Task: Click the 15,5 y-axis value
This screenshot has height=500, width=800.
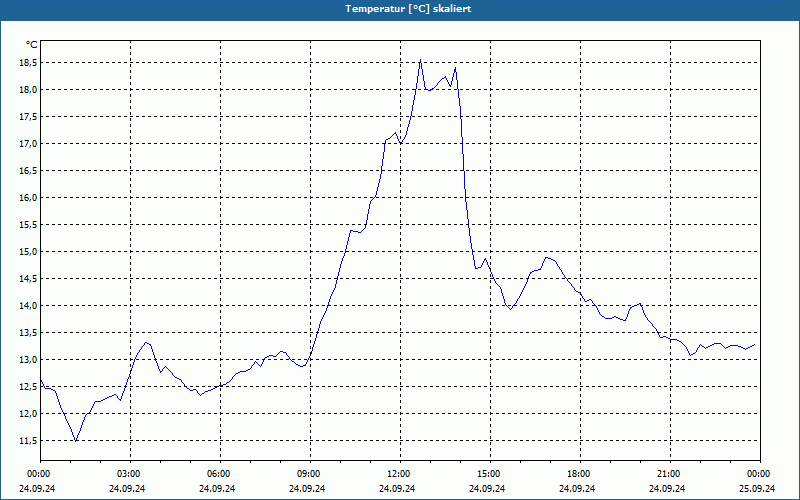Action: point(28,225)
